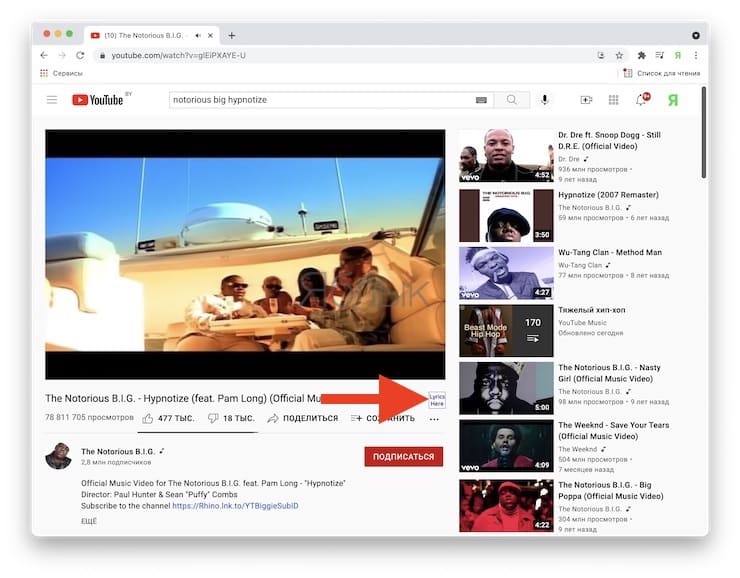Share the video via Поделиться
This screenshot has height=578, width=740.
303,418
